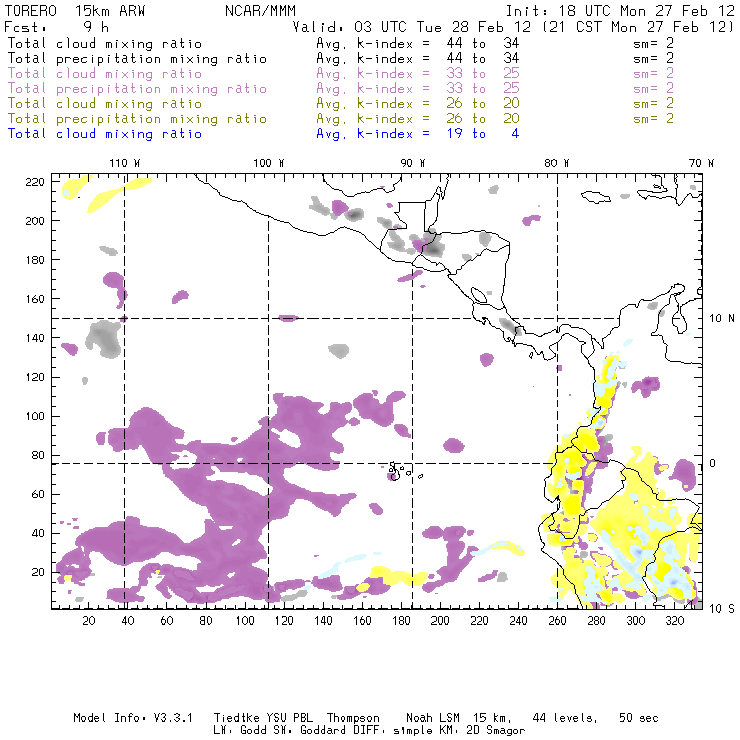
Task: Click the "70 W" longitude label
Action: pyautogui.click(x=701, y=163)
